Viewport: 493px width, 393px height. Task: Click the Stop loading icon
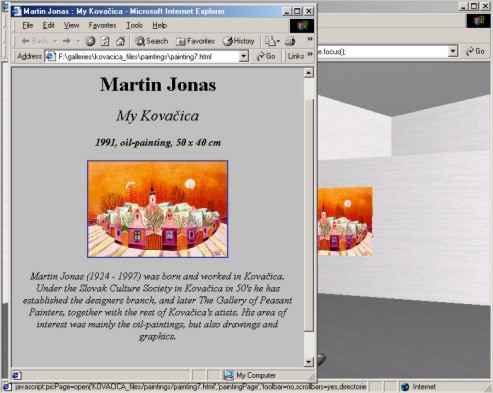tap(90, 41)
